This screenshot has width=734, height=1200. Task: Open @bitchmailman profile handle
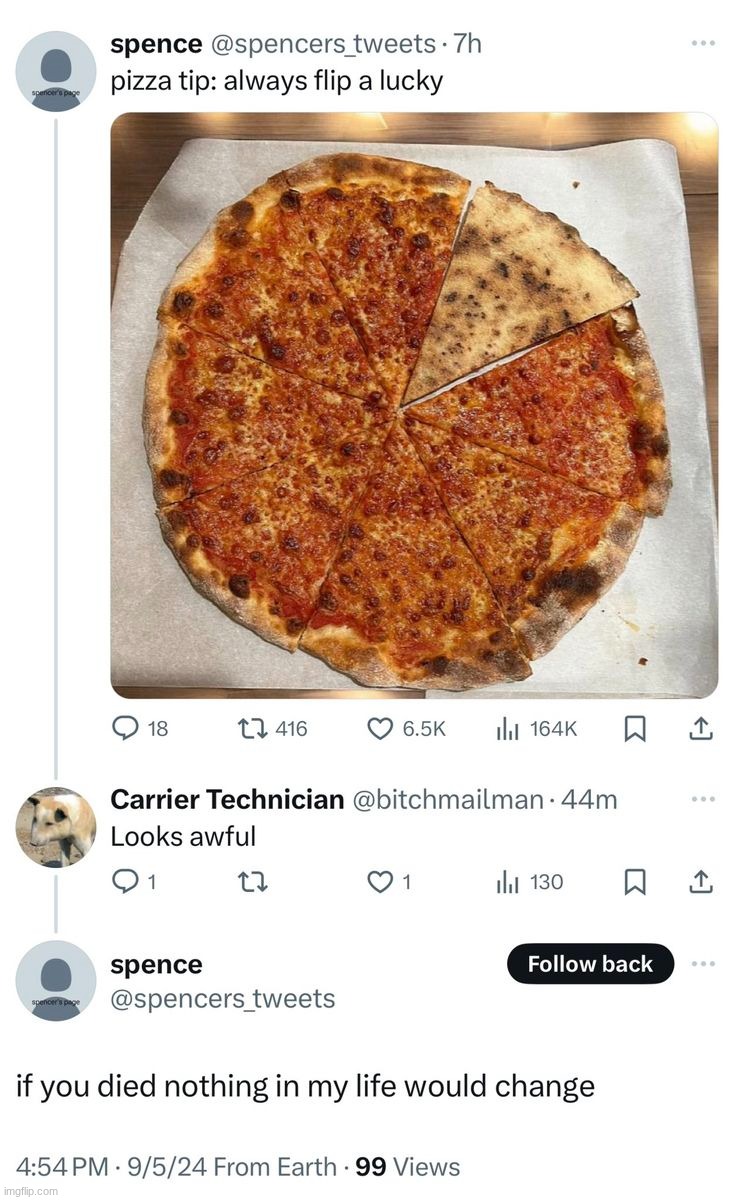click(447, 799)
